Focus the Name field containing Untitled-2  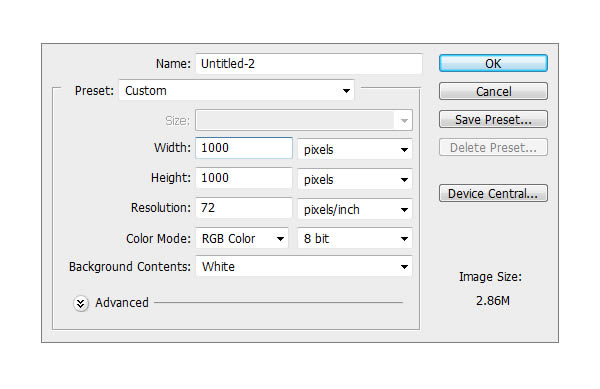(309, 63)
